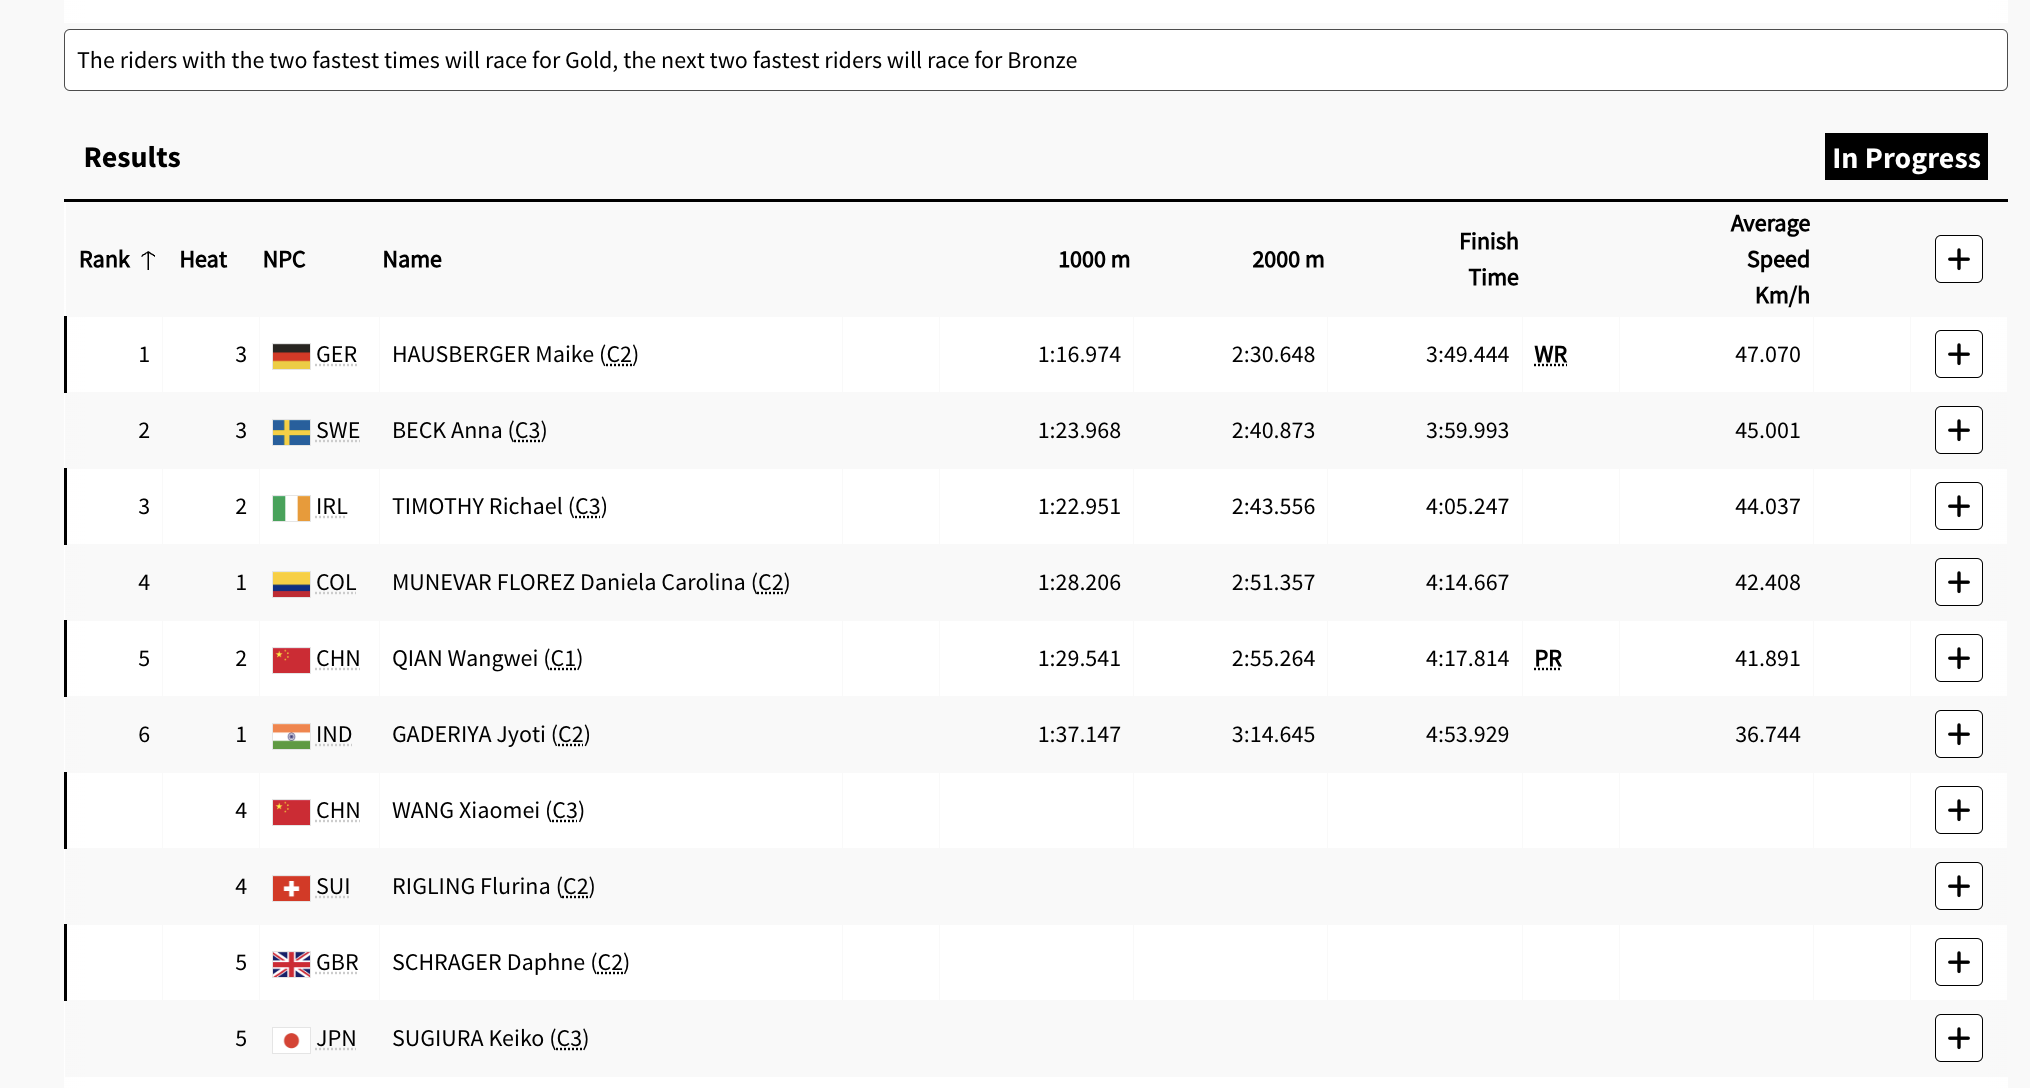The height and width of the screenshot is (1088, 2030).
Task: Expand WANG Xiaomei row details
Action: click(1958, 811)
